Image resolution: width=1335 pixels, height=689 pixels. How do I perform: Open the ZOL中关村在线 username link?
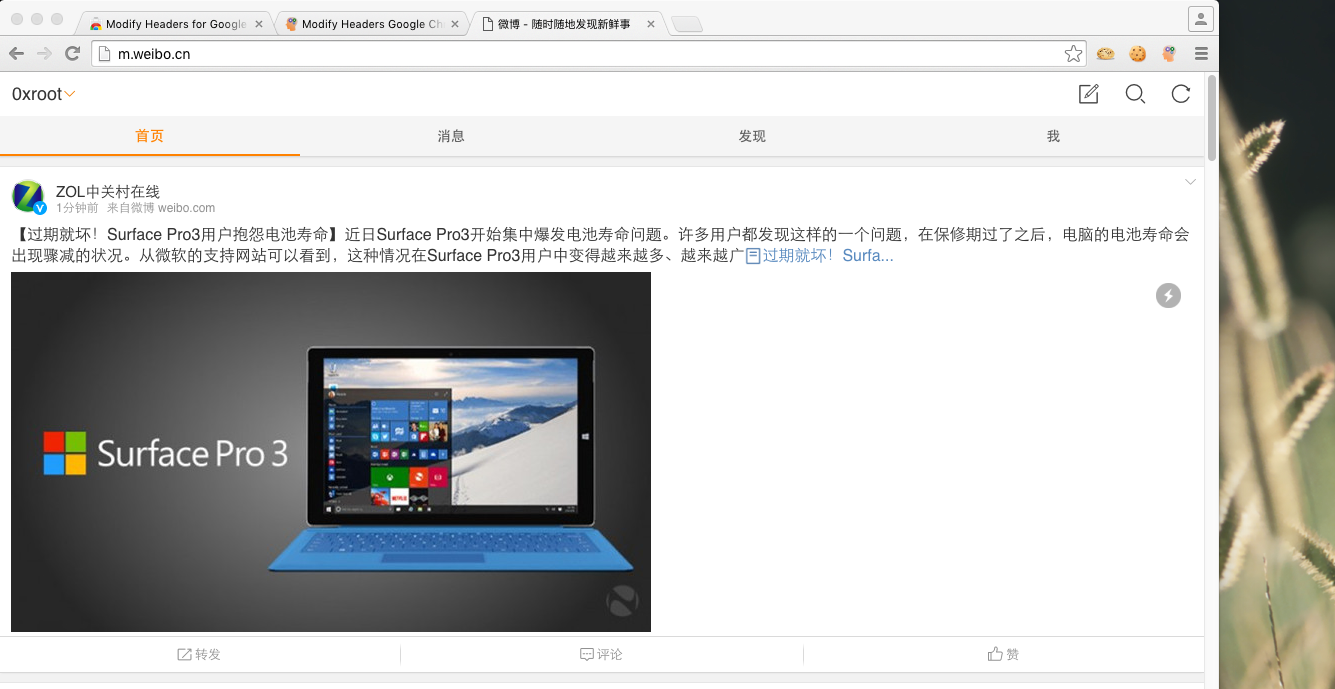(x=108, y=191)
